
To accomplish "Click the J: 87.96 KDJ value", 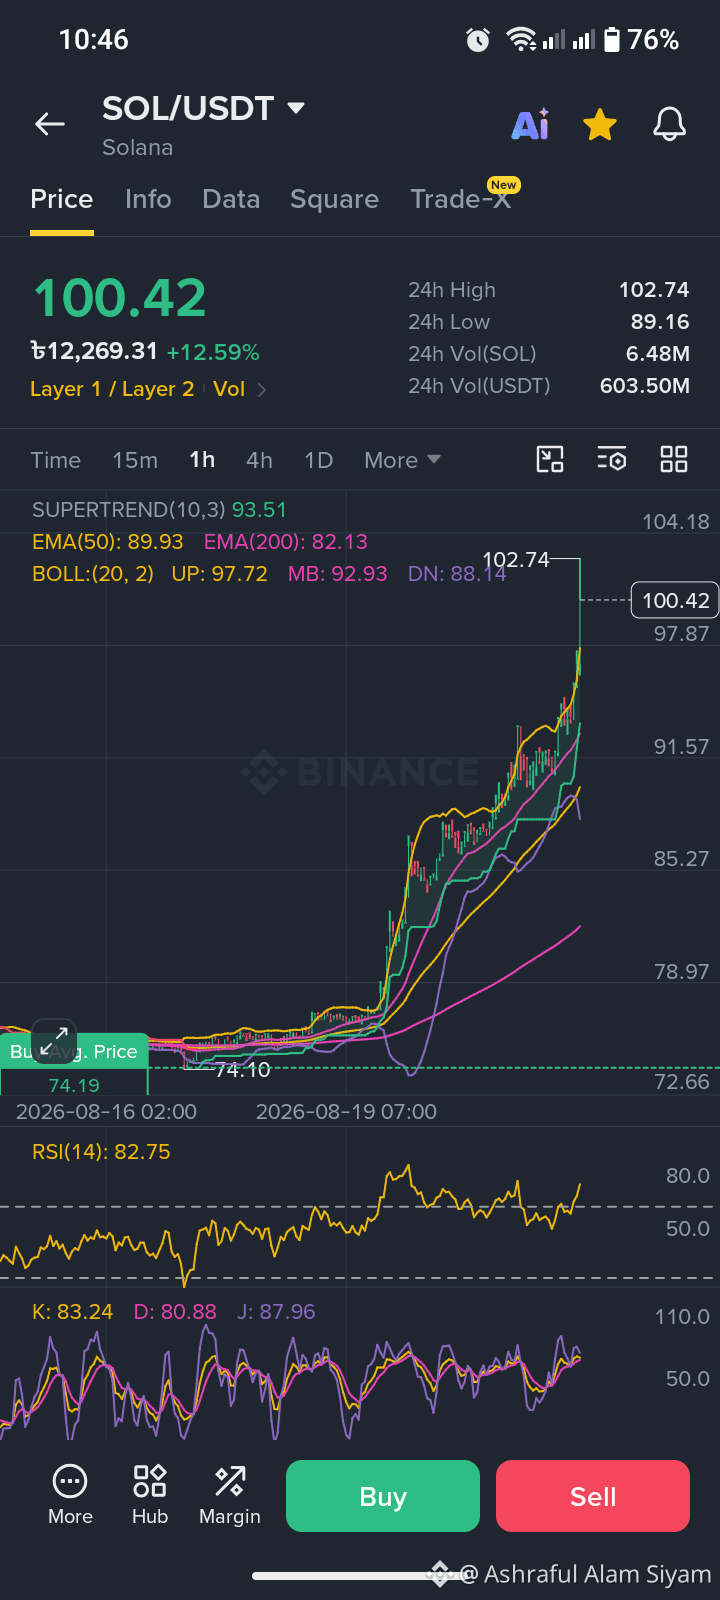I will (x=276, y=1312).
